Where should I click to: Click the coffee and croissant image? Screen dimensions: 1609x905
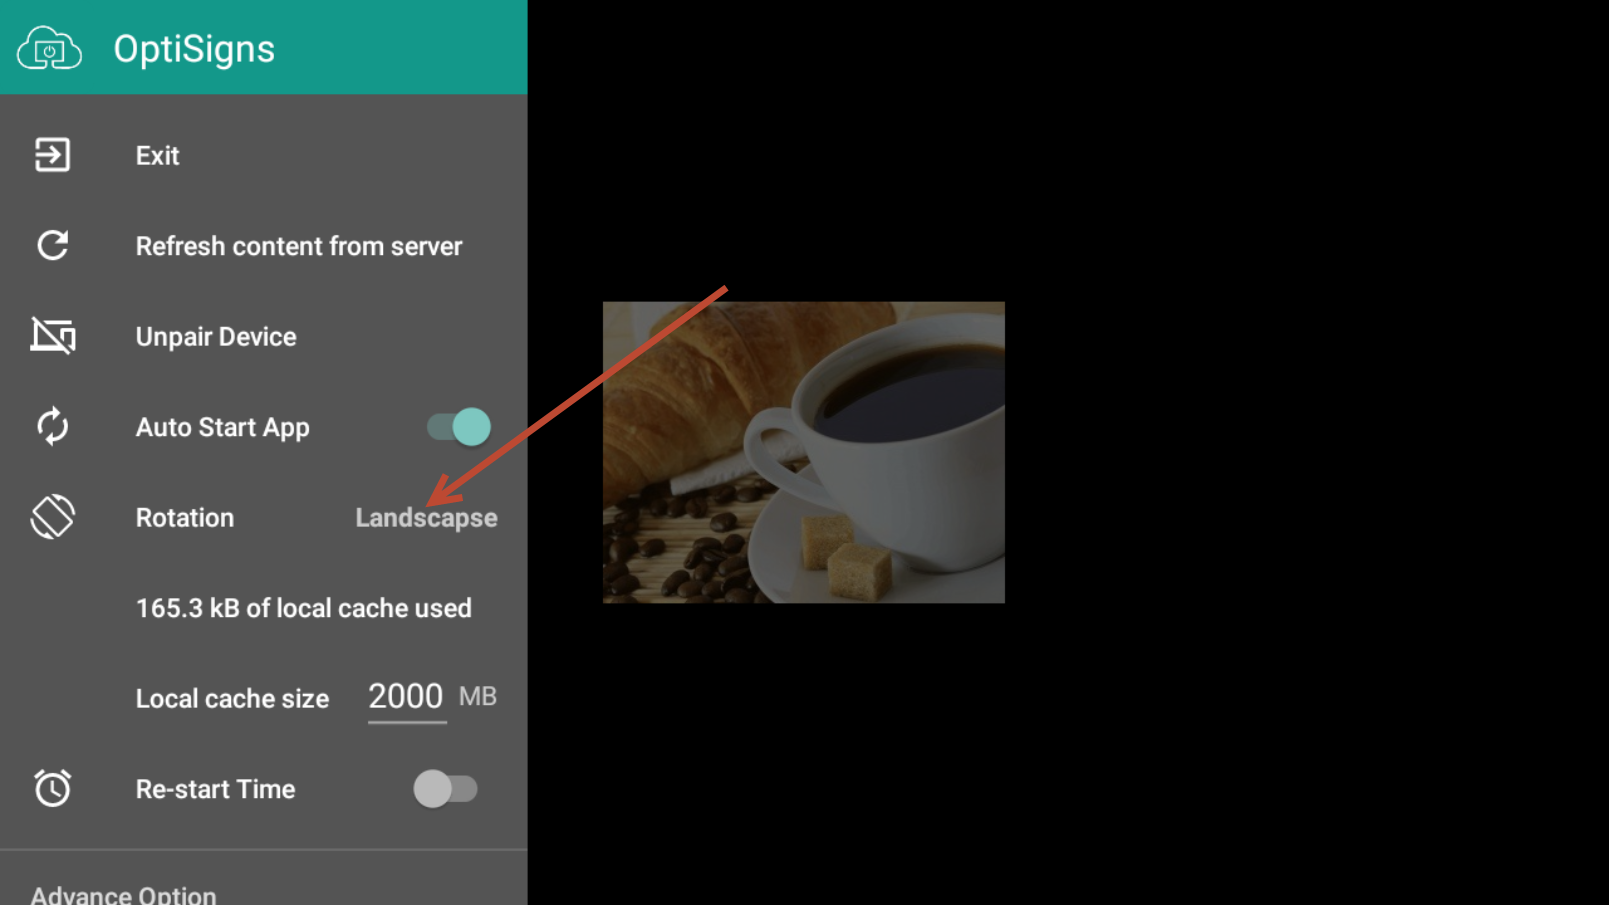point(803,452)
